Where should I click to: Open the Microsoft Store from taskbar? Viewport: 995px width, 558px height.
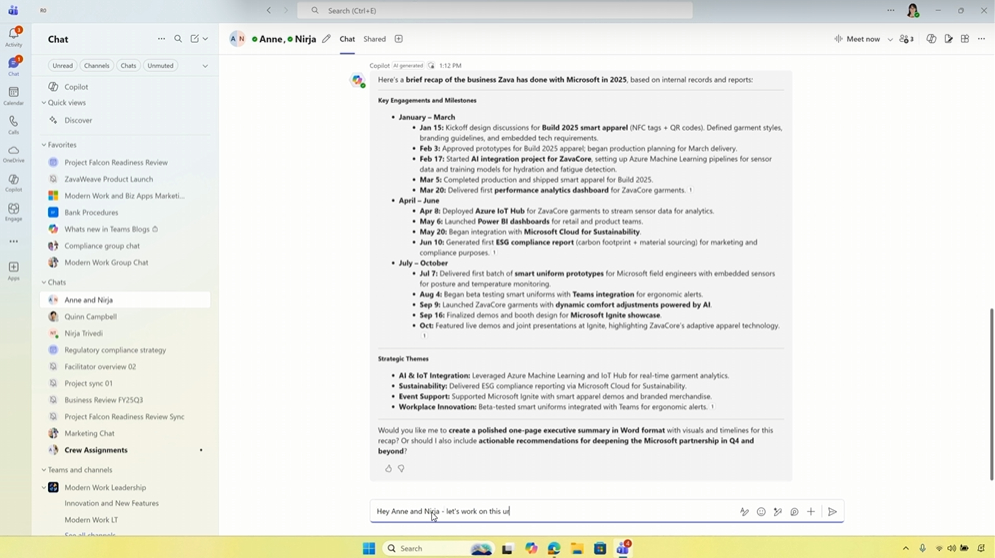(600, 548)
